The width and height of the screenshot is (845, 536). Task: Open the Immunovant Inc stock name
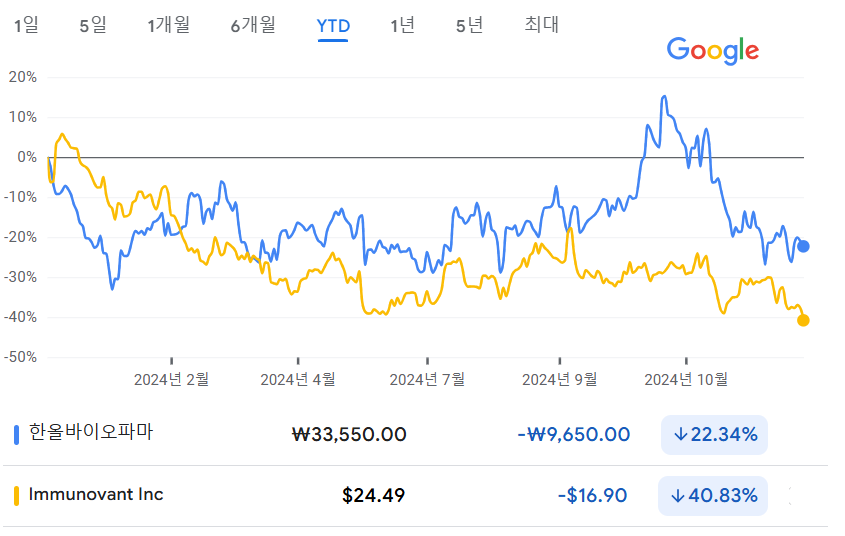tap(96, 495)
